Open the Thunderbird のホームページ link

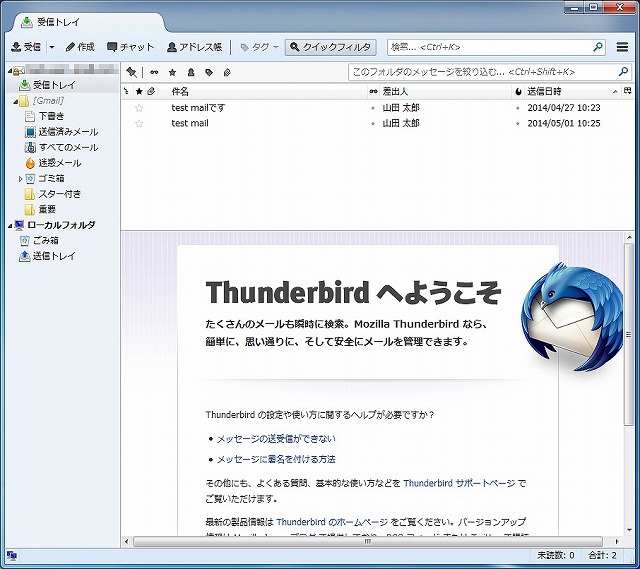pos(332,522)
